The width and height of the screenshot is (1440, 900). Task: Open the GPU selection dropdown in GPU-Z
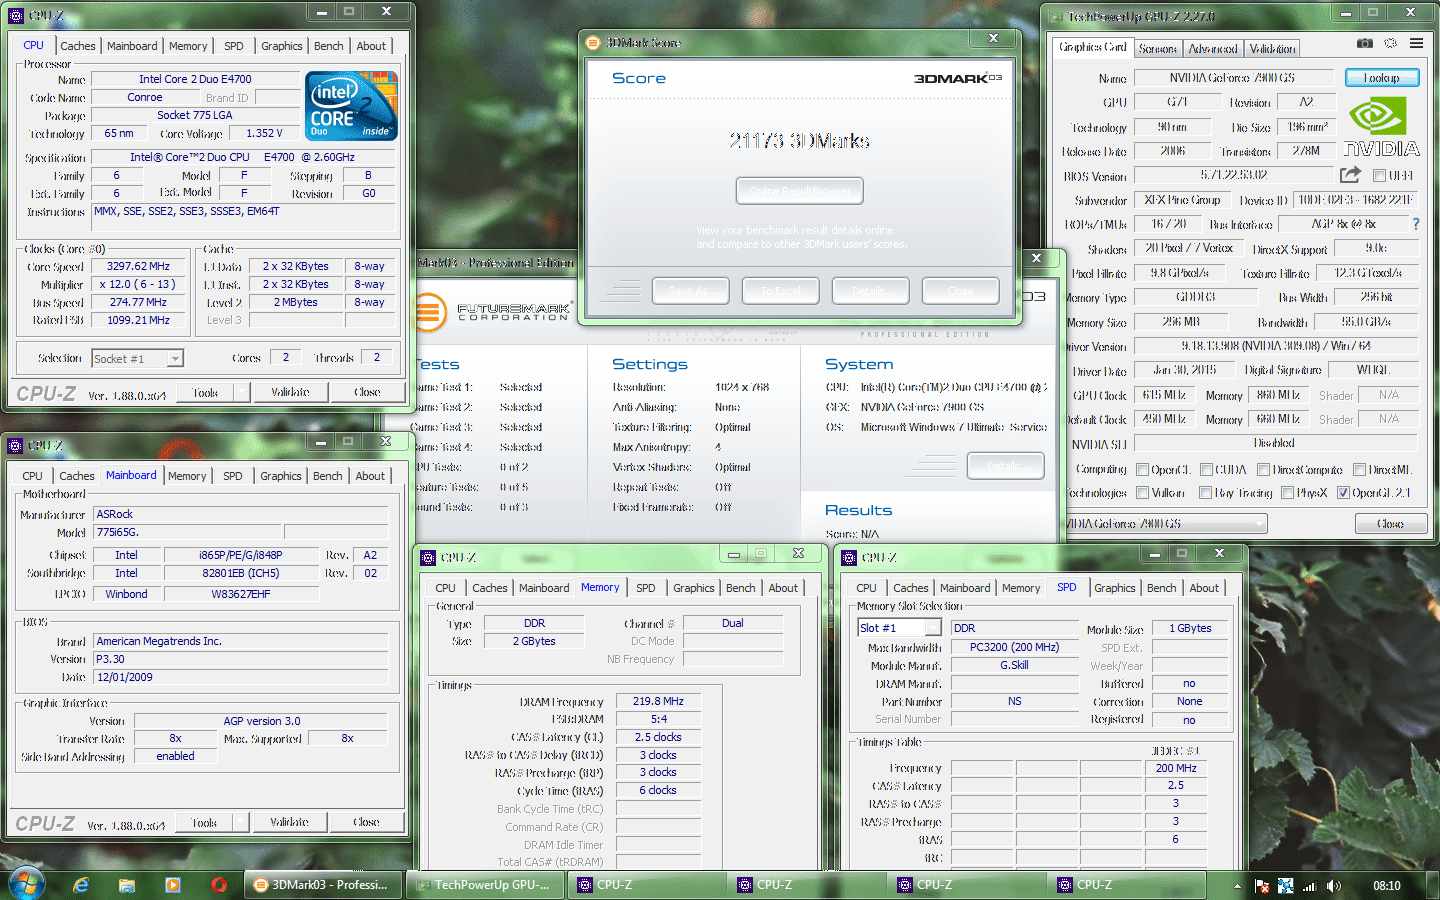coord(1259,523)
